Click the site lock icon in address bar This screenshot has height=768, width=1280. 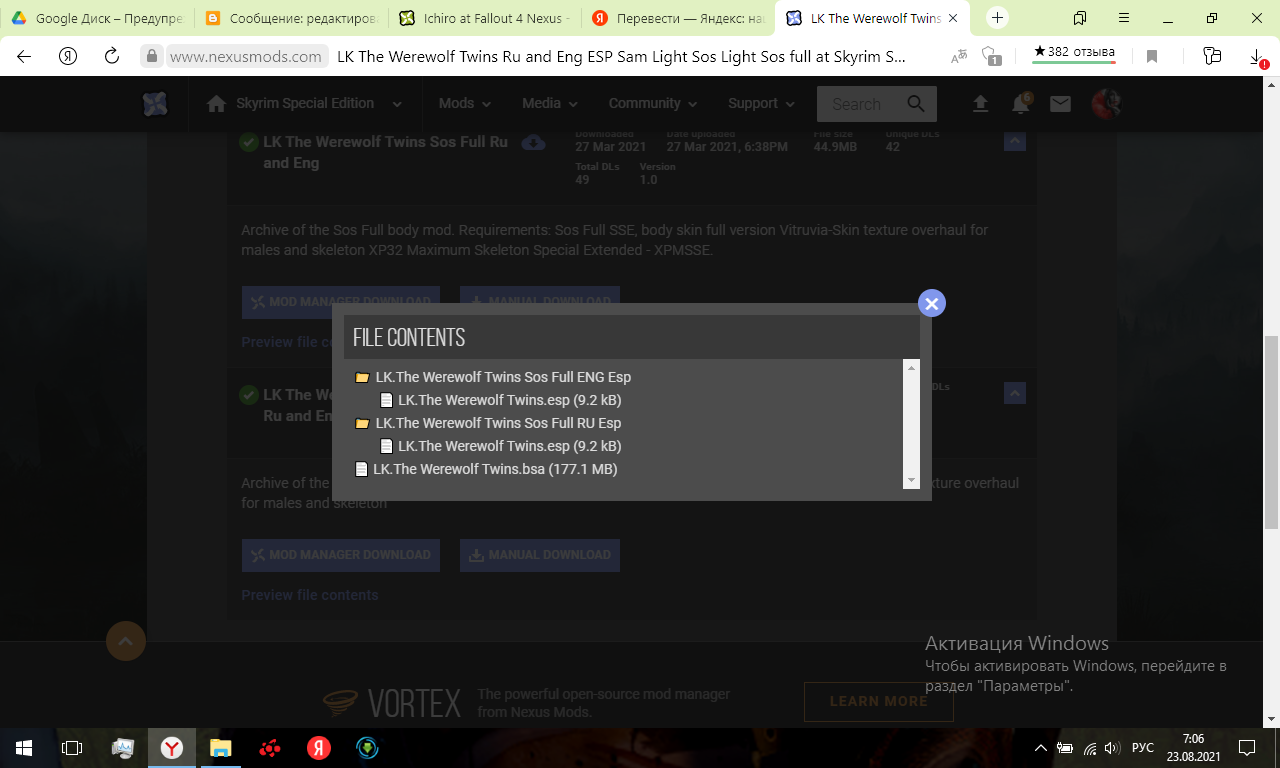click(x=152, y=57)
